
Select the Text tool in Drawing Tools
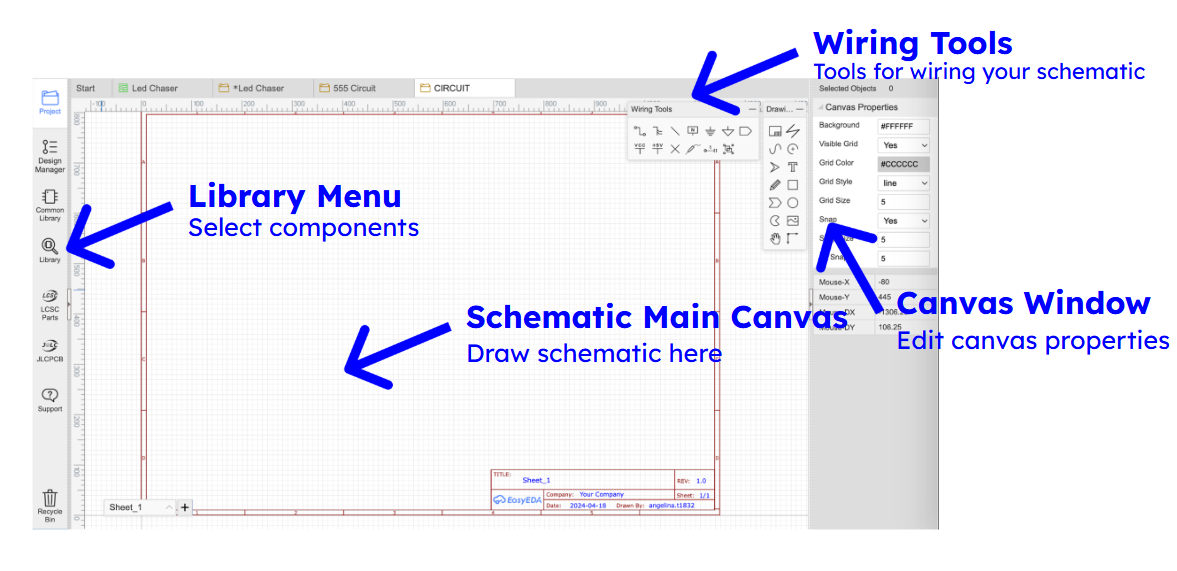[x=792, y=167]
